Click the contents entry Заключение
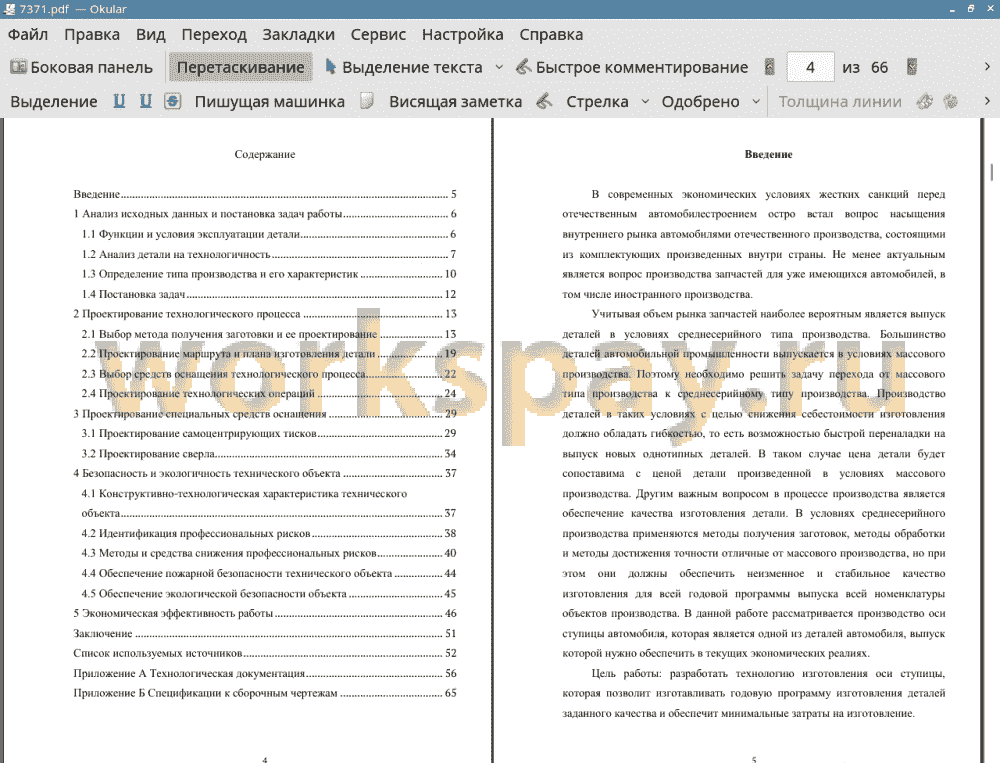Image resolution: width=1000 pixels, height=763 pixels. click(265, 633)
